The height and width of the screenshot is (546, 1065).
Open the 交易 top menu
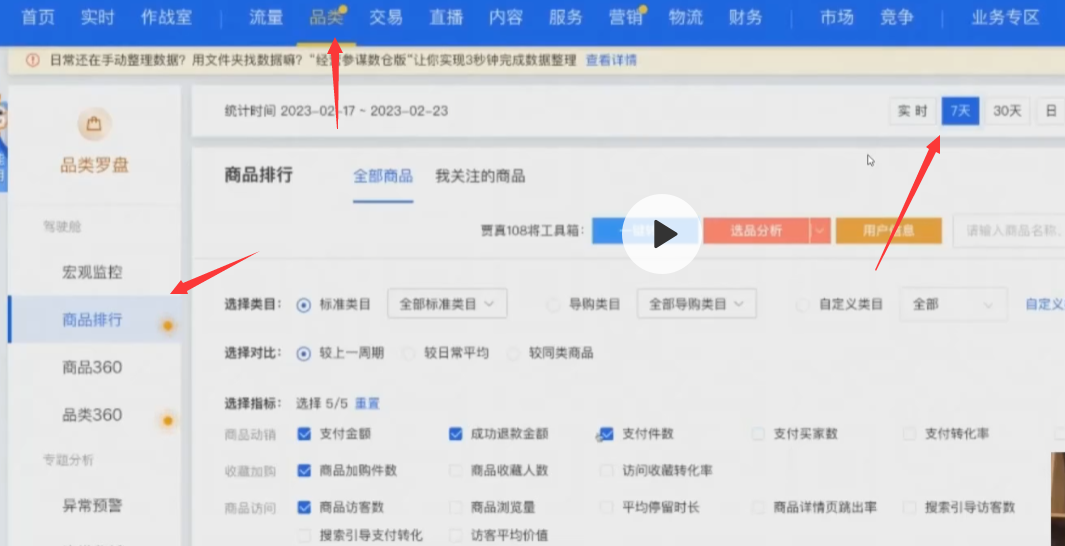click(x=386, y=17)
